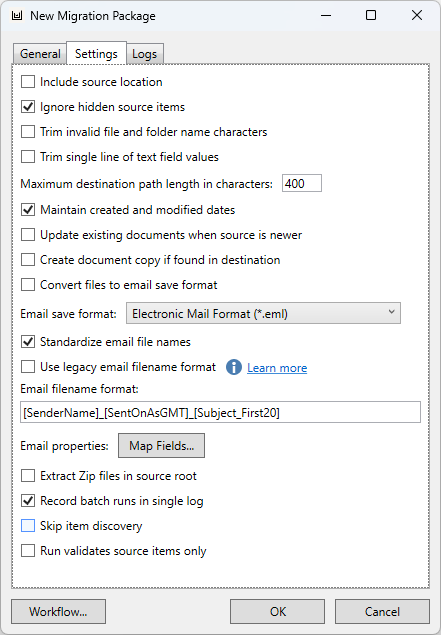This screenshot has width=441, height=635.
Task: Tick Convert files to email save format
Action: (x=28, y=285)
